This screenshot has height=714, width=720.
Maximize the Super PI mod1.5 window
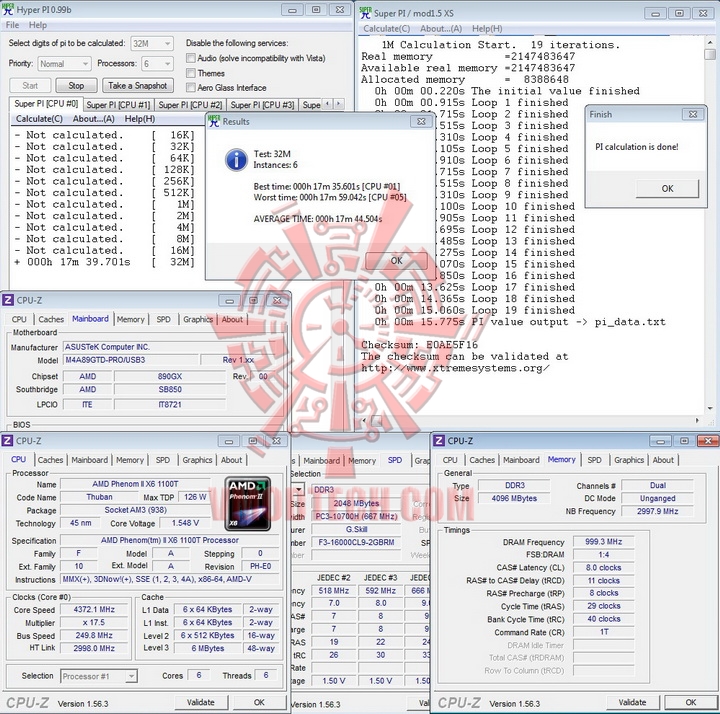point(679,13)
